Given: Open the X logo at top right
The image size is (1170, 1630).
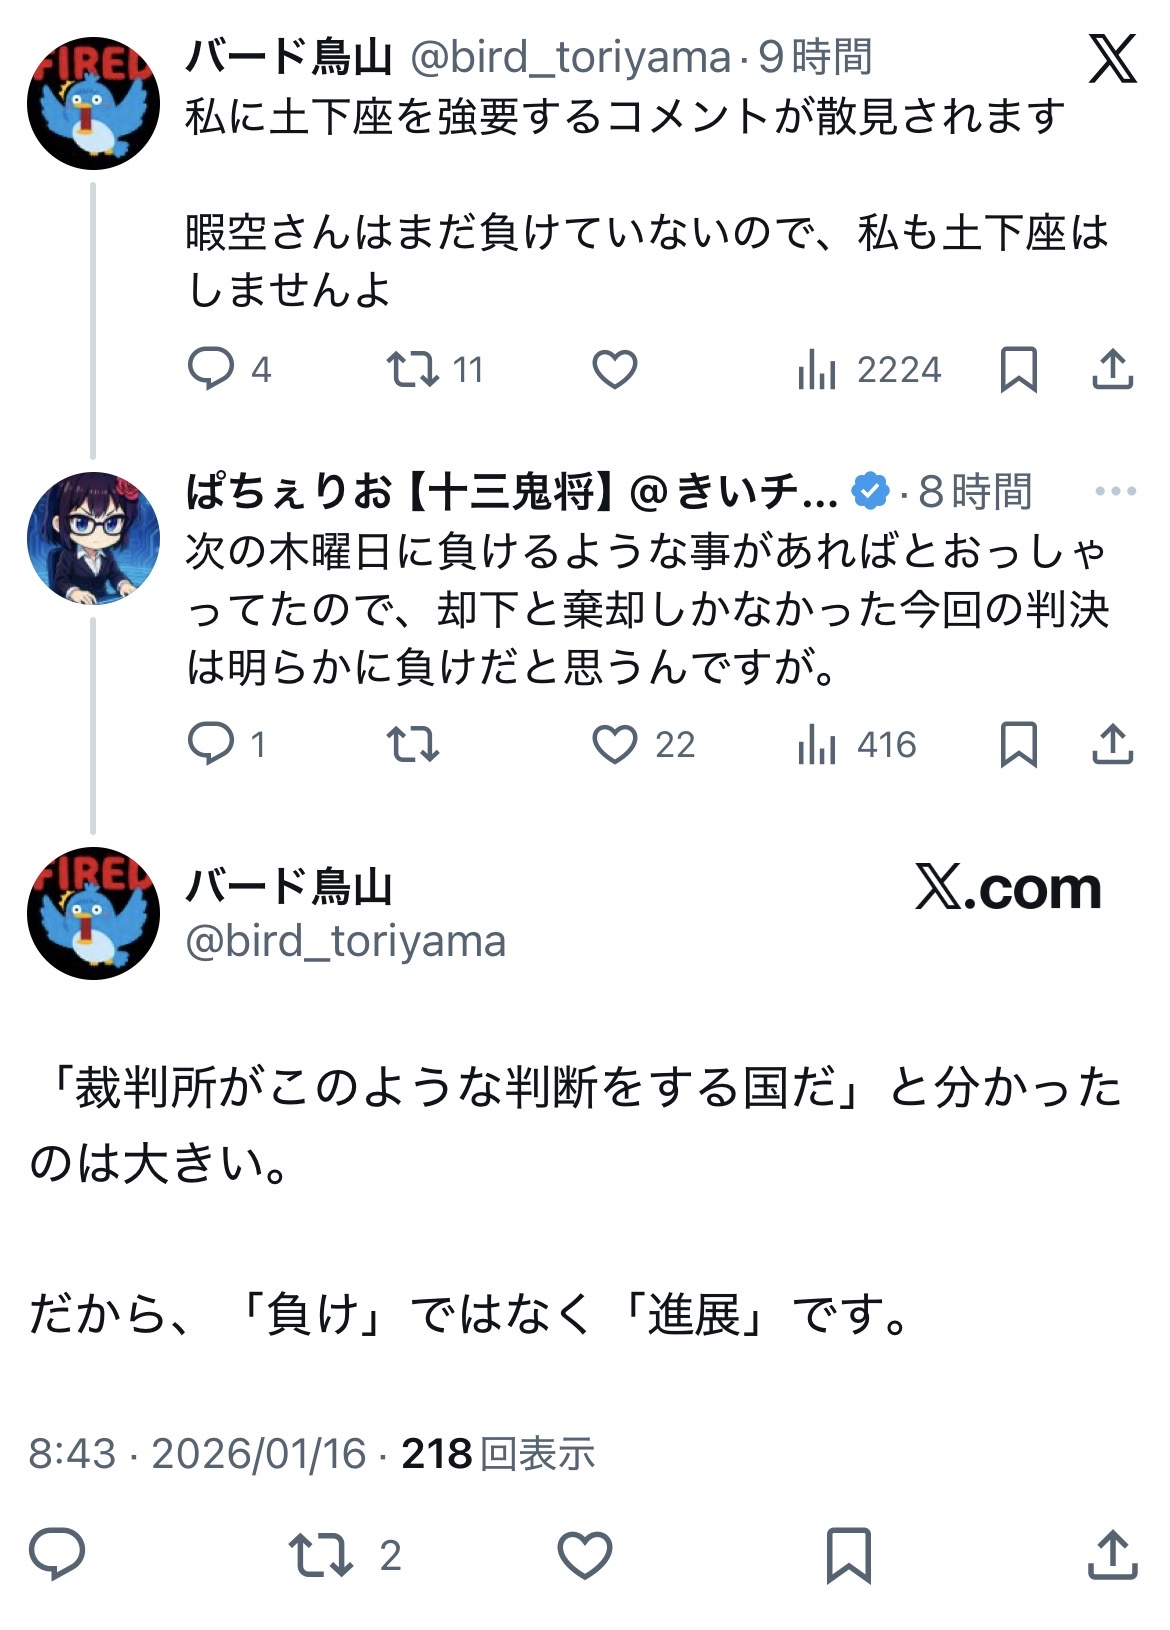Looking at the screenshot, I should point(1112,58).
